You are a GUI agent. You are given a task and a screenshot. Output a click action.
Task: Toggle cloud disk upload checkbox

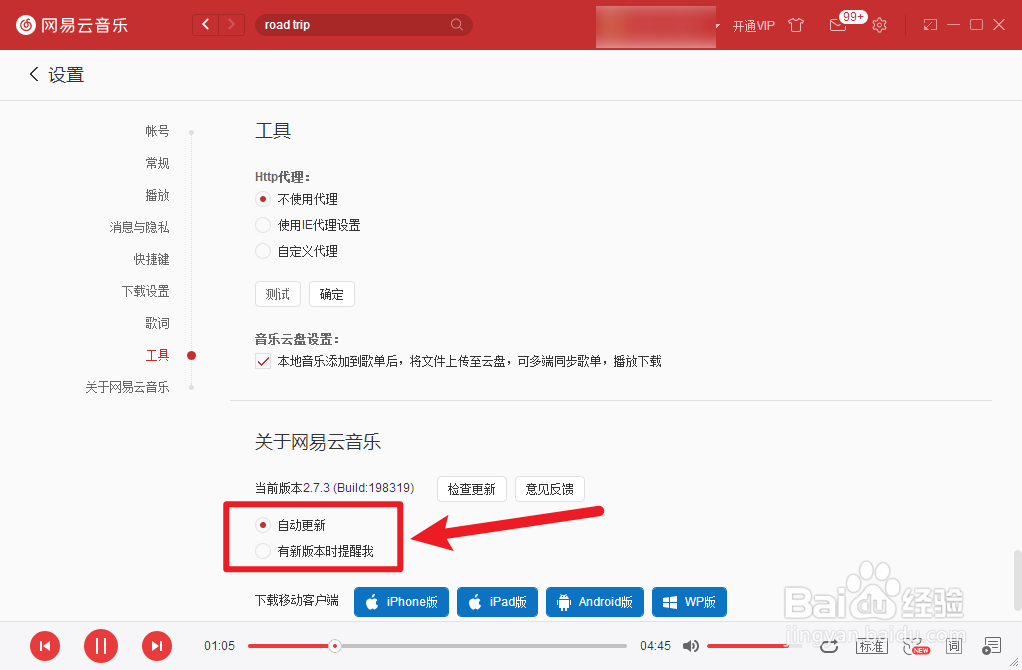click(x=263, y=361)
